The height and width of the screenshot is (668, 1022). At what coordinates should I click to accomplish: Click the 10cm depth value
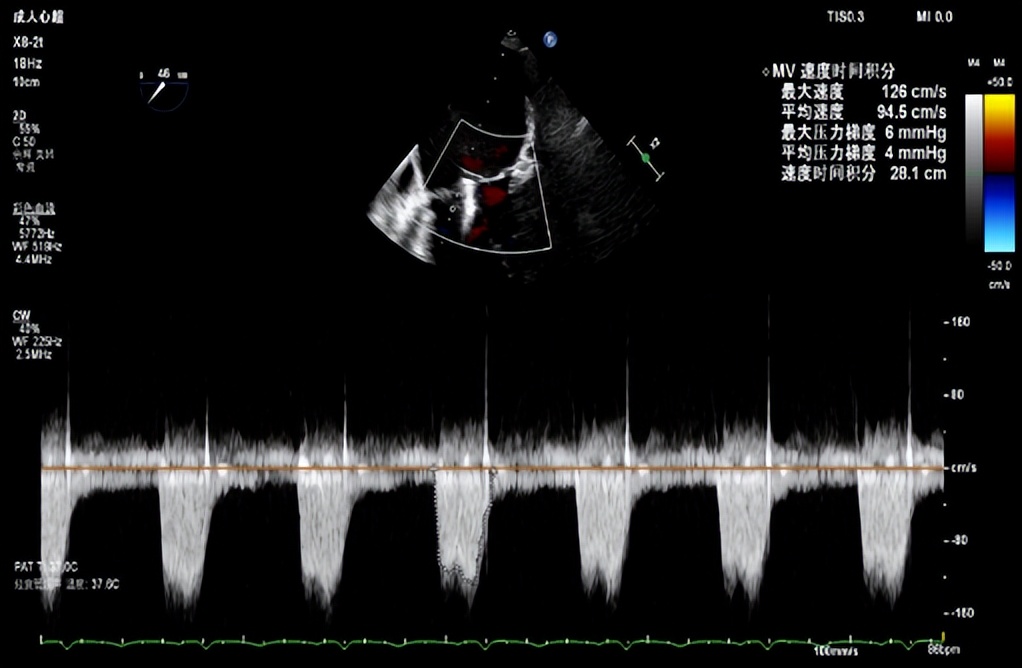[26, 82]
